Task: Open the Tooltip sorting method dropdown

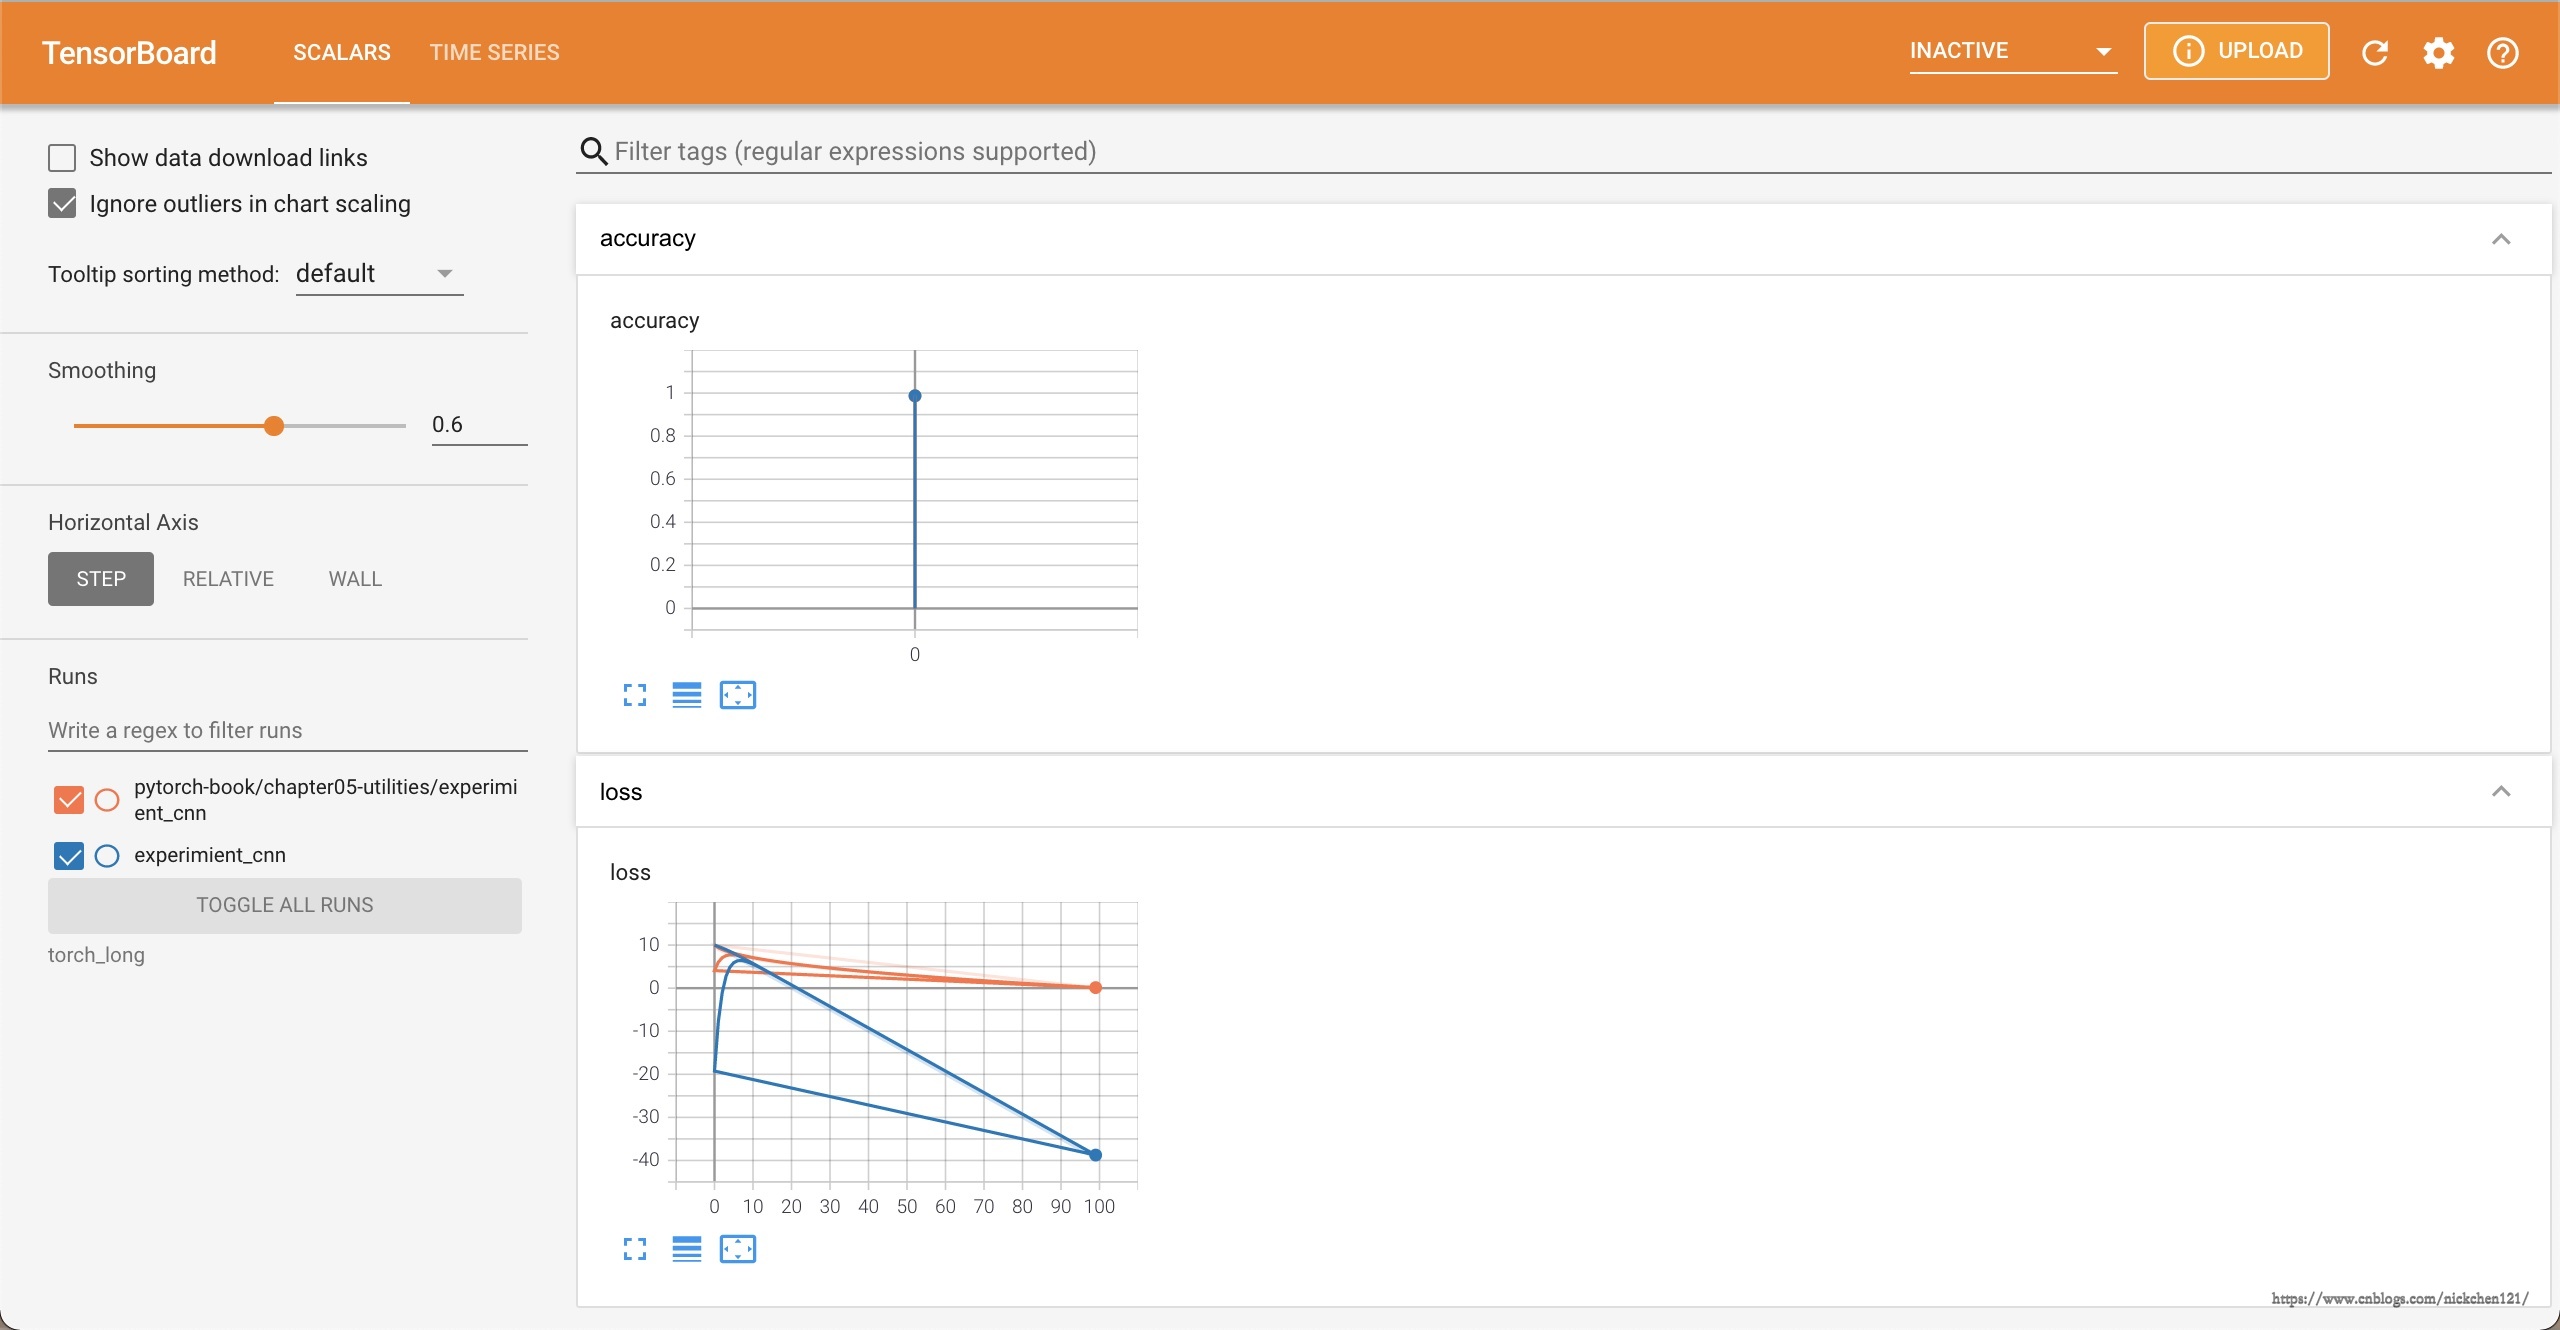Action: pos(379,274)
